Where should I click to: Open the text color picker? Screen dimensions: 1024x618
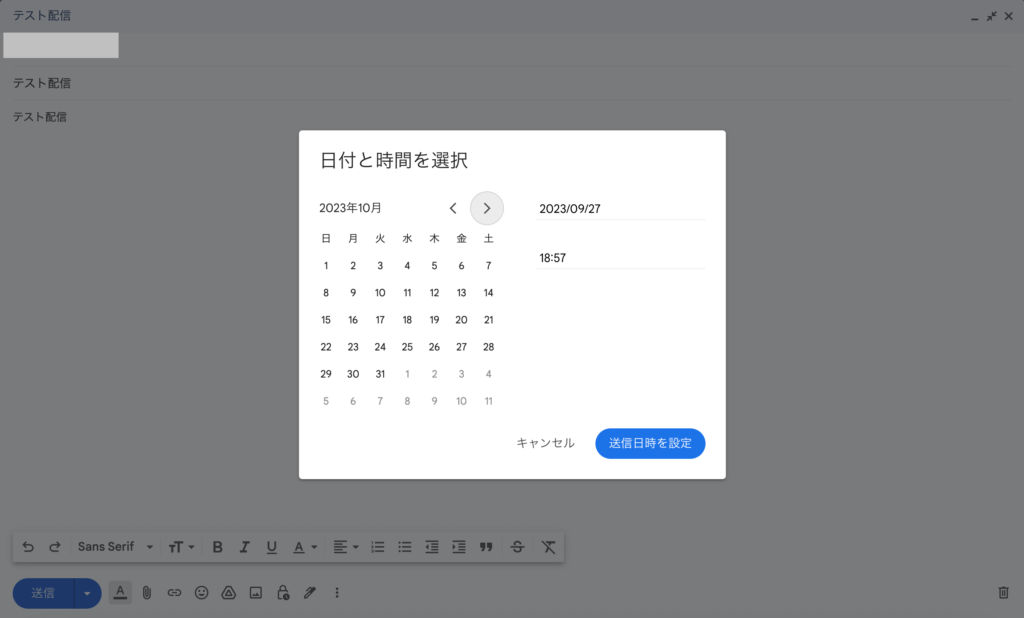click(304, 547)
